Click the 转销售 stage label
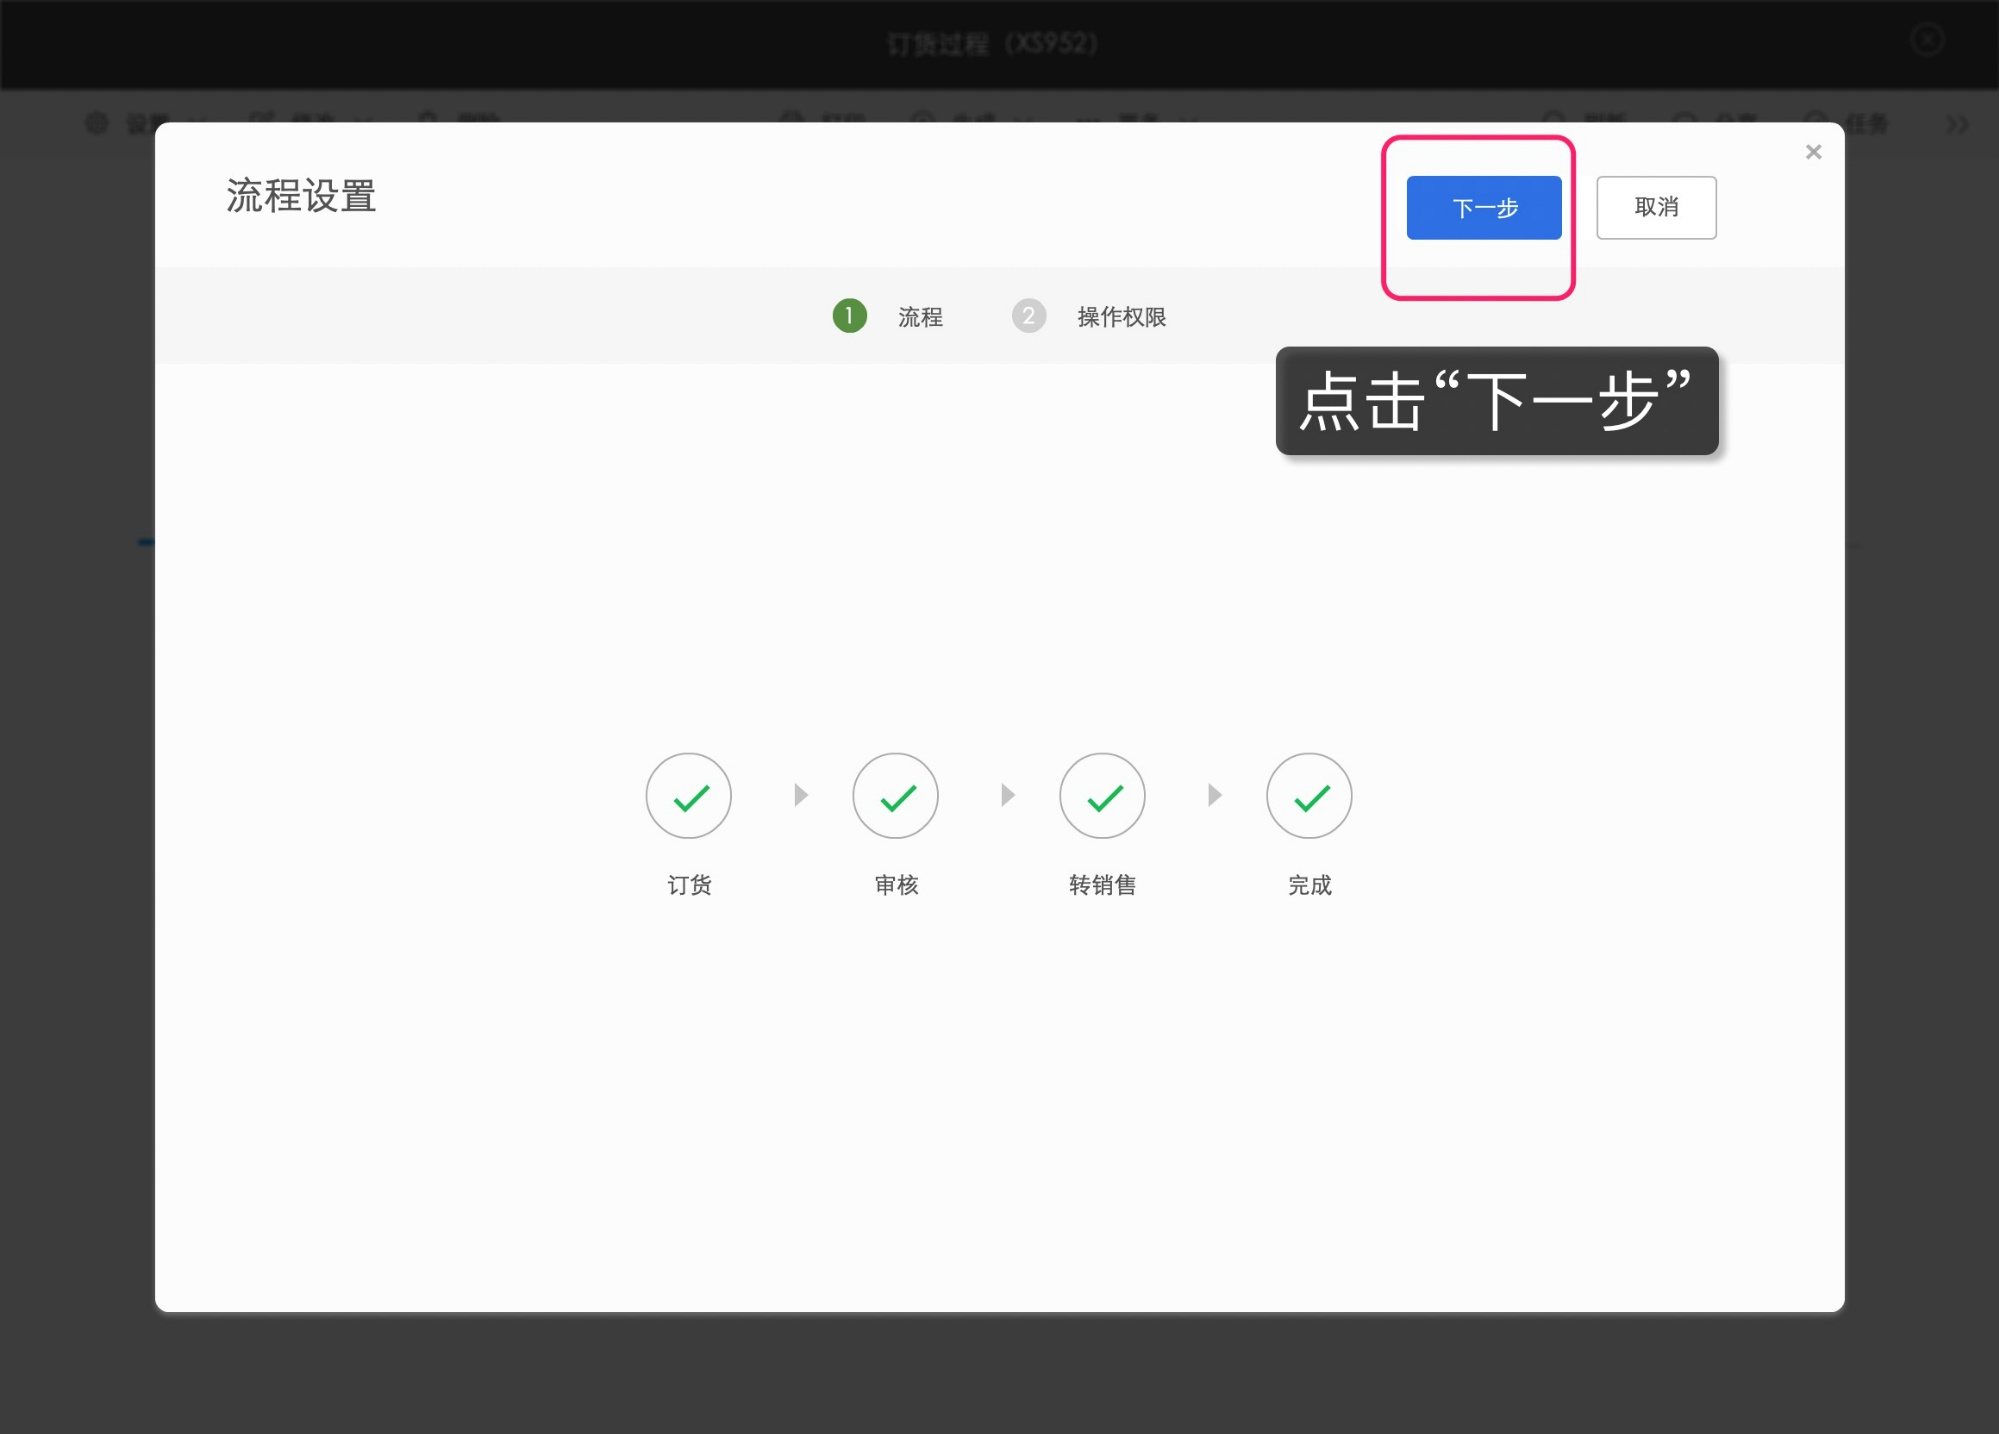This screenshot has height=1434, width=1999. [x=1102, y=885]
